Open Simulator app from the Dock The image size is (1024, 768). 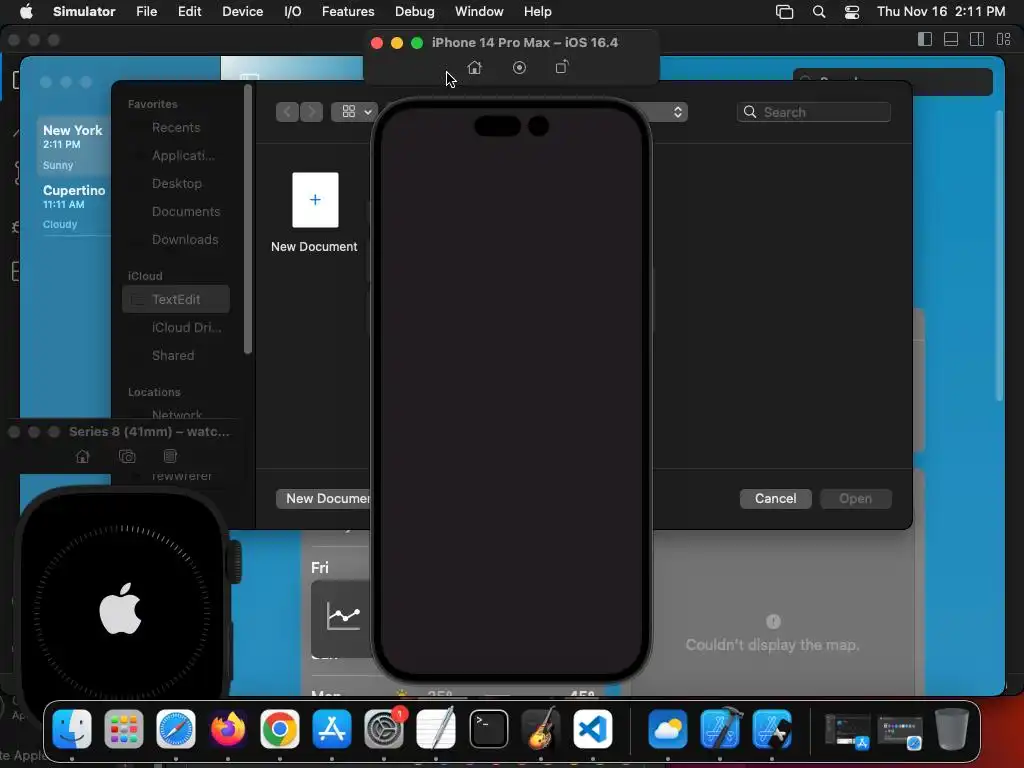coord(772,729)
